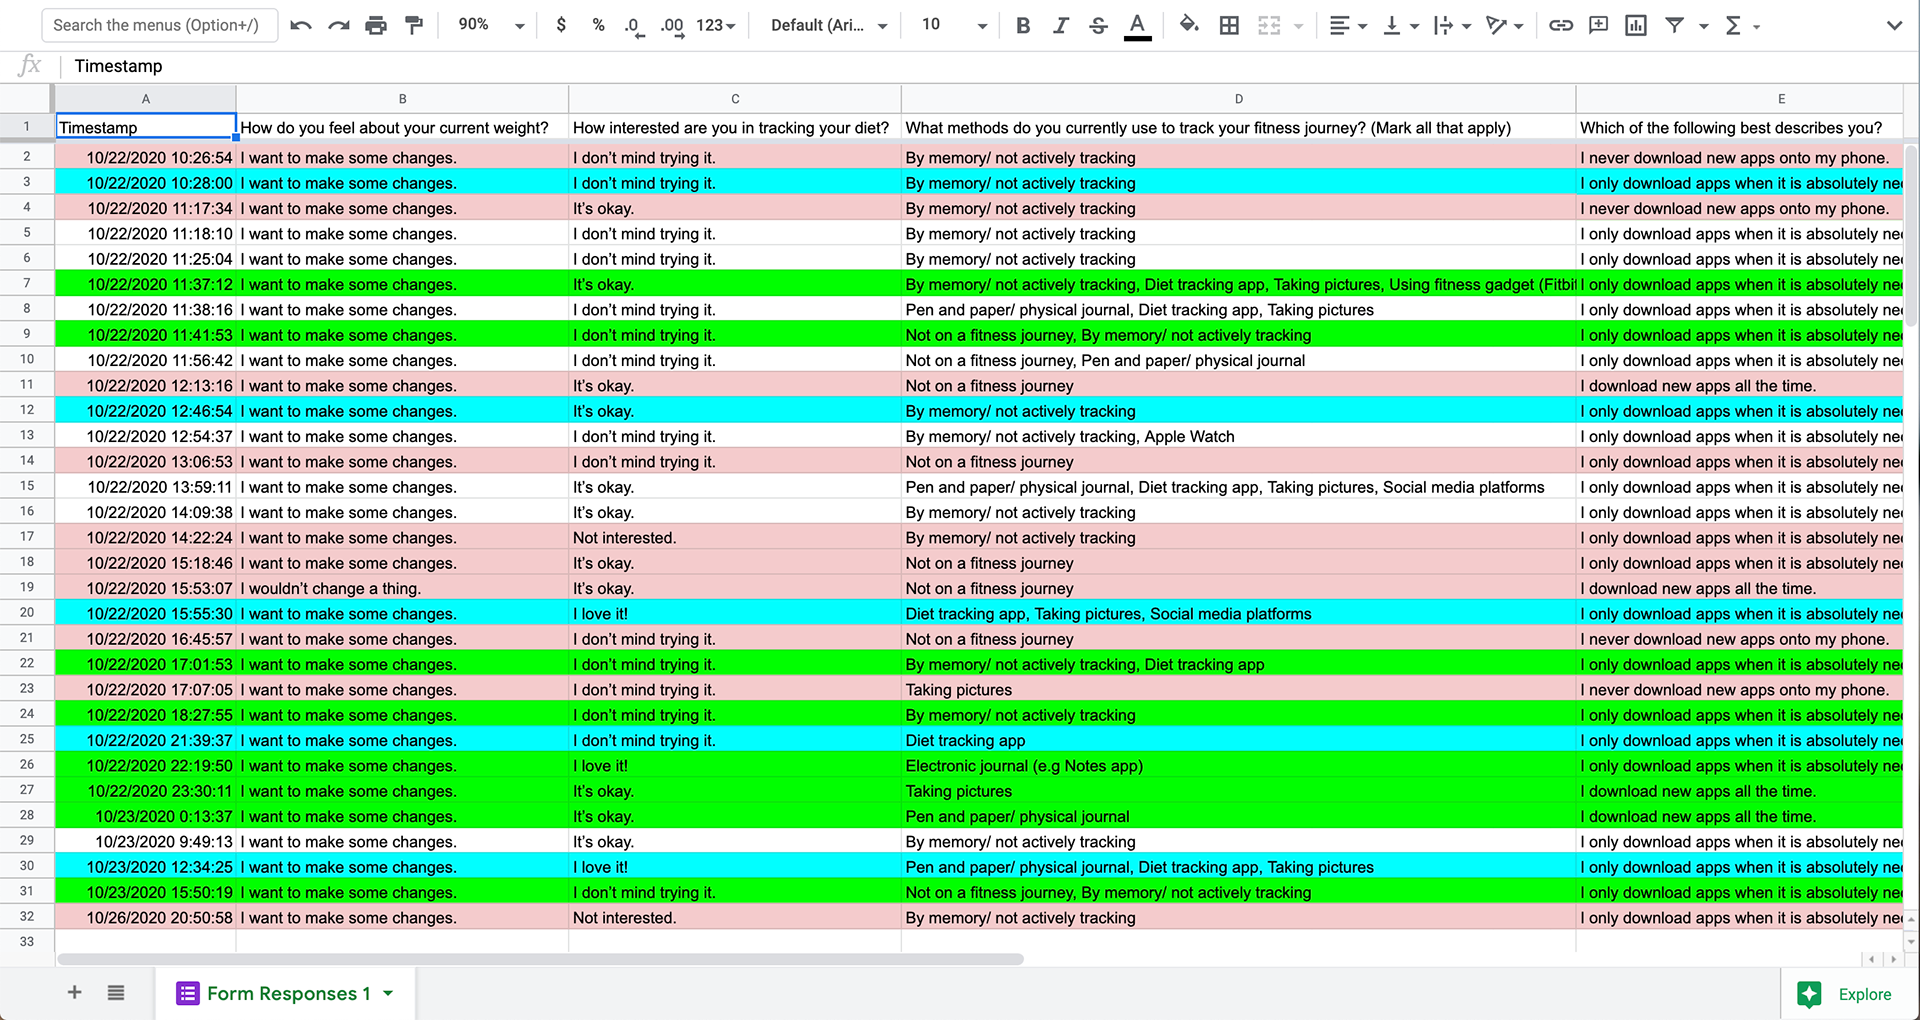Select 'Not interested.' cell in row 17
This screenshot has height=1020, width=1920.
click(x=735, y=538)
